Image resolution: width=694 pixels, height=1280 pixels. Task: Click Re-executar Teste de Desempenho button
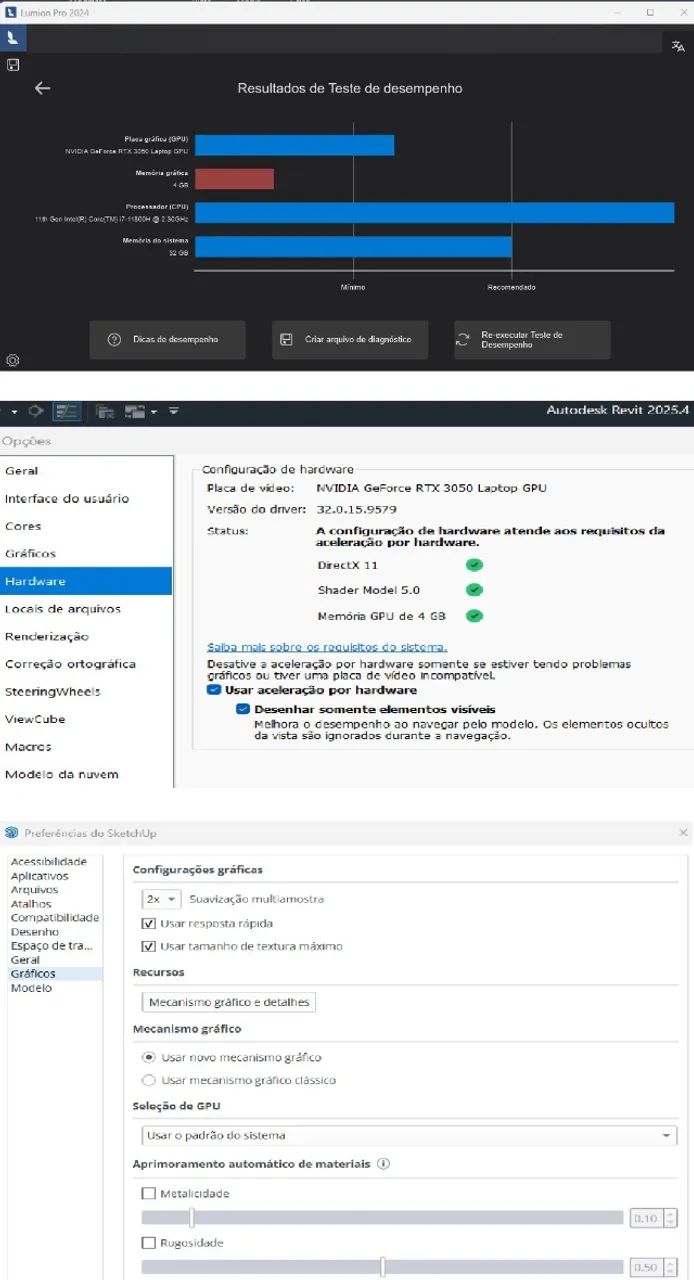tap(532, 340)
